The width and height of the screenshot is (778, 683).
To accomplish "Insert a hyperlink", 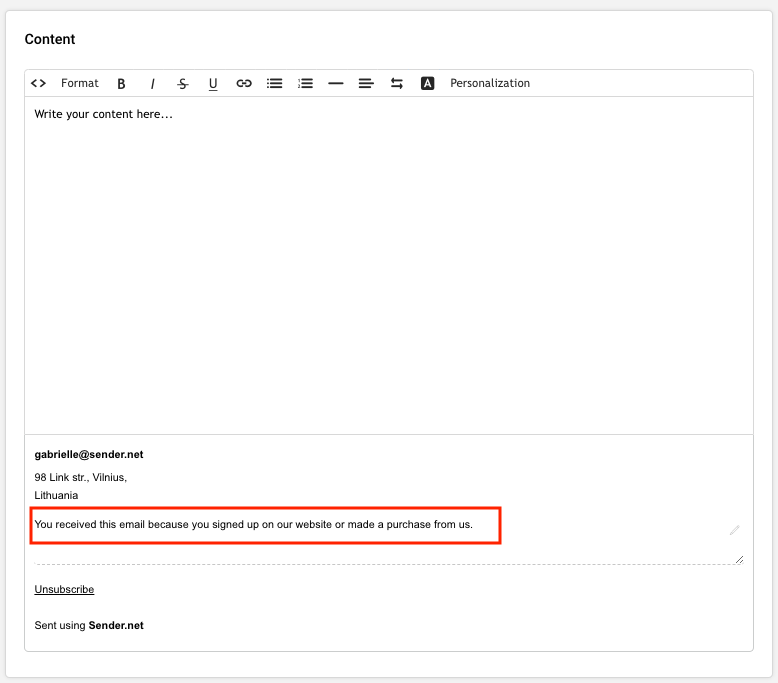I will 244,84.
